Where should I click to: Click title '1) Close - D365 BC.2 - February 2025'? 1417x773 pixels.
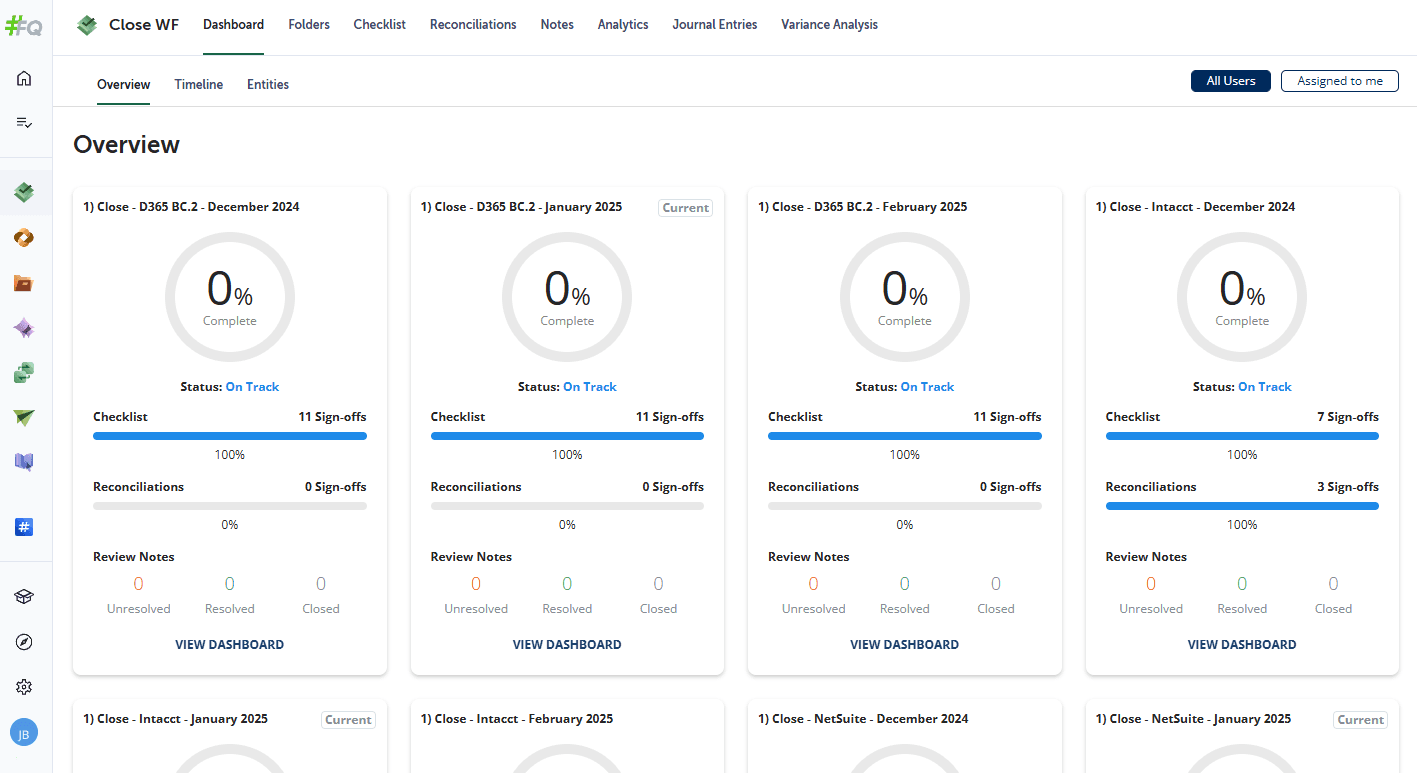tap(863, 207)
